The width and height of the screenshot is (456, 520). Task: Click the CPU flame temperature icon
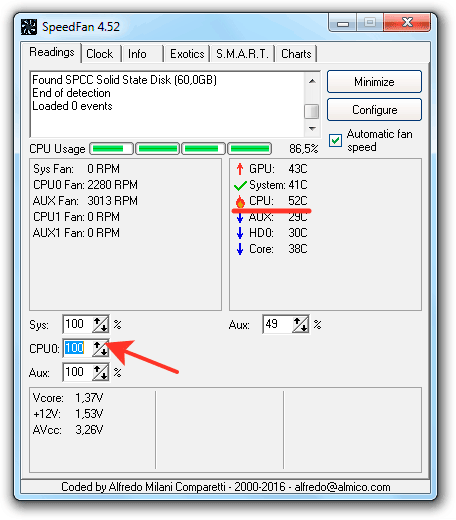(240, 201)
